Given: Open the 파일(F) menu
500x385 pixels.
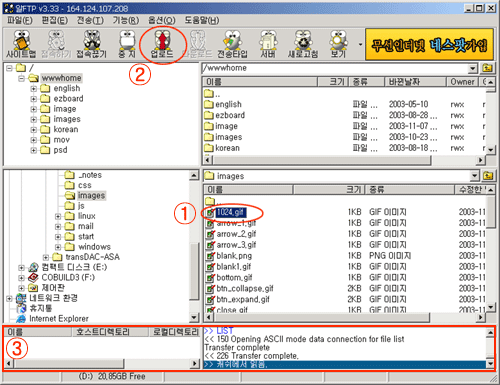Looking at the screenshot, I should click(x=20, y=20).
